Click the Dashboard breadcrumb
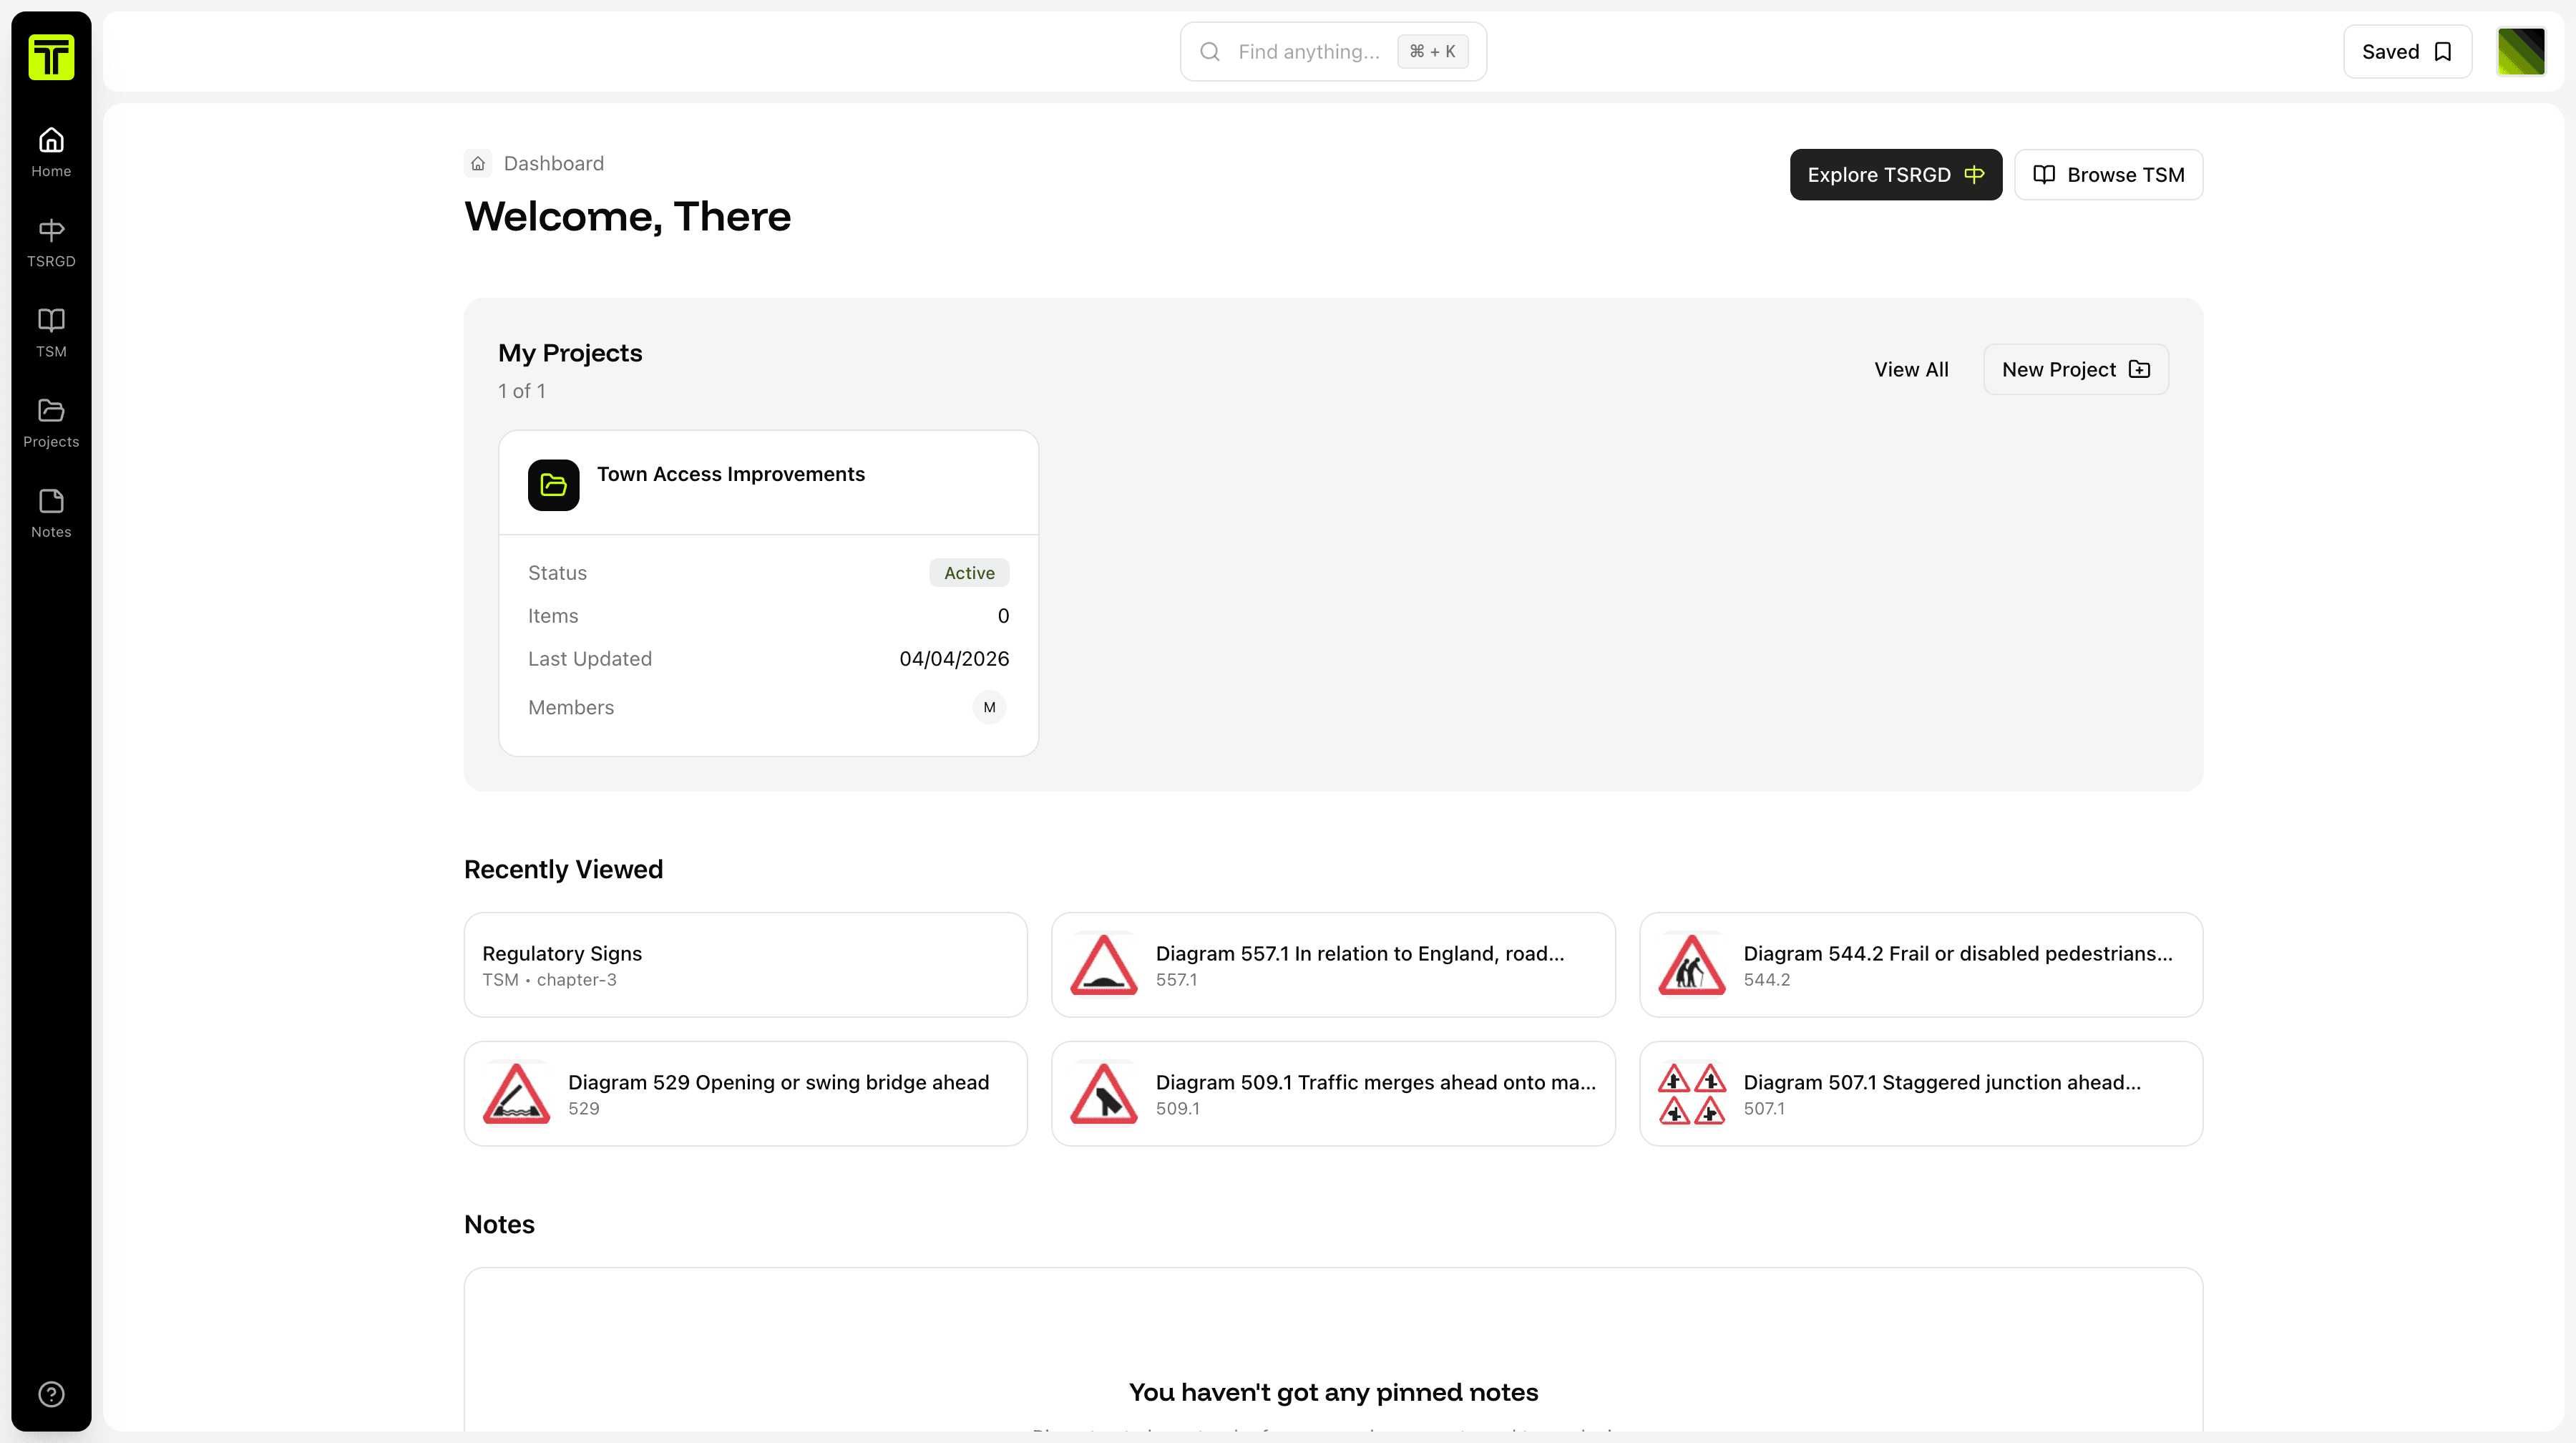This screenshot has width=2576, height=1443. pyautogui.click(x=554, y=163)
